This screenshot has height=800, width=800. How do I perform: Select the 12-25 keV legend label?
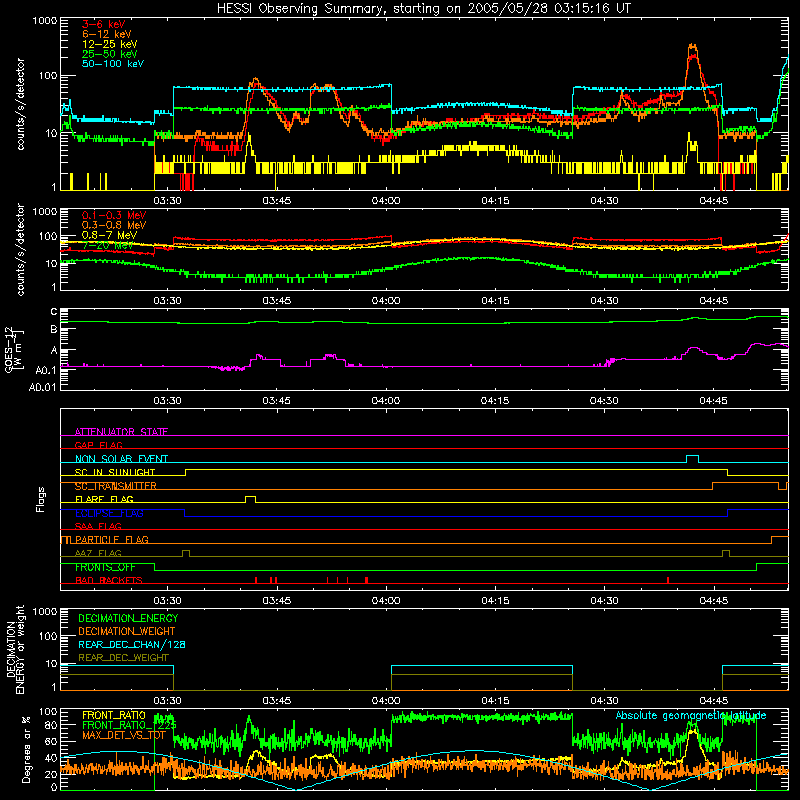[110, 44]
